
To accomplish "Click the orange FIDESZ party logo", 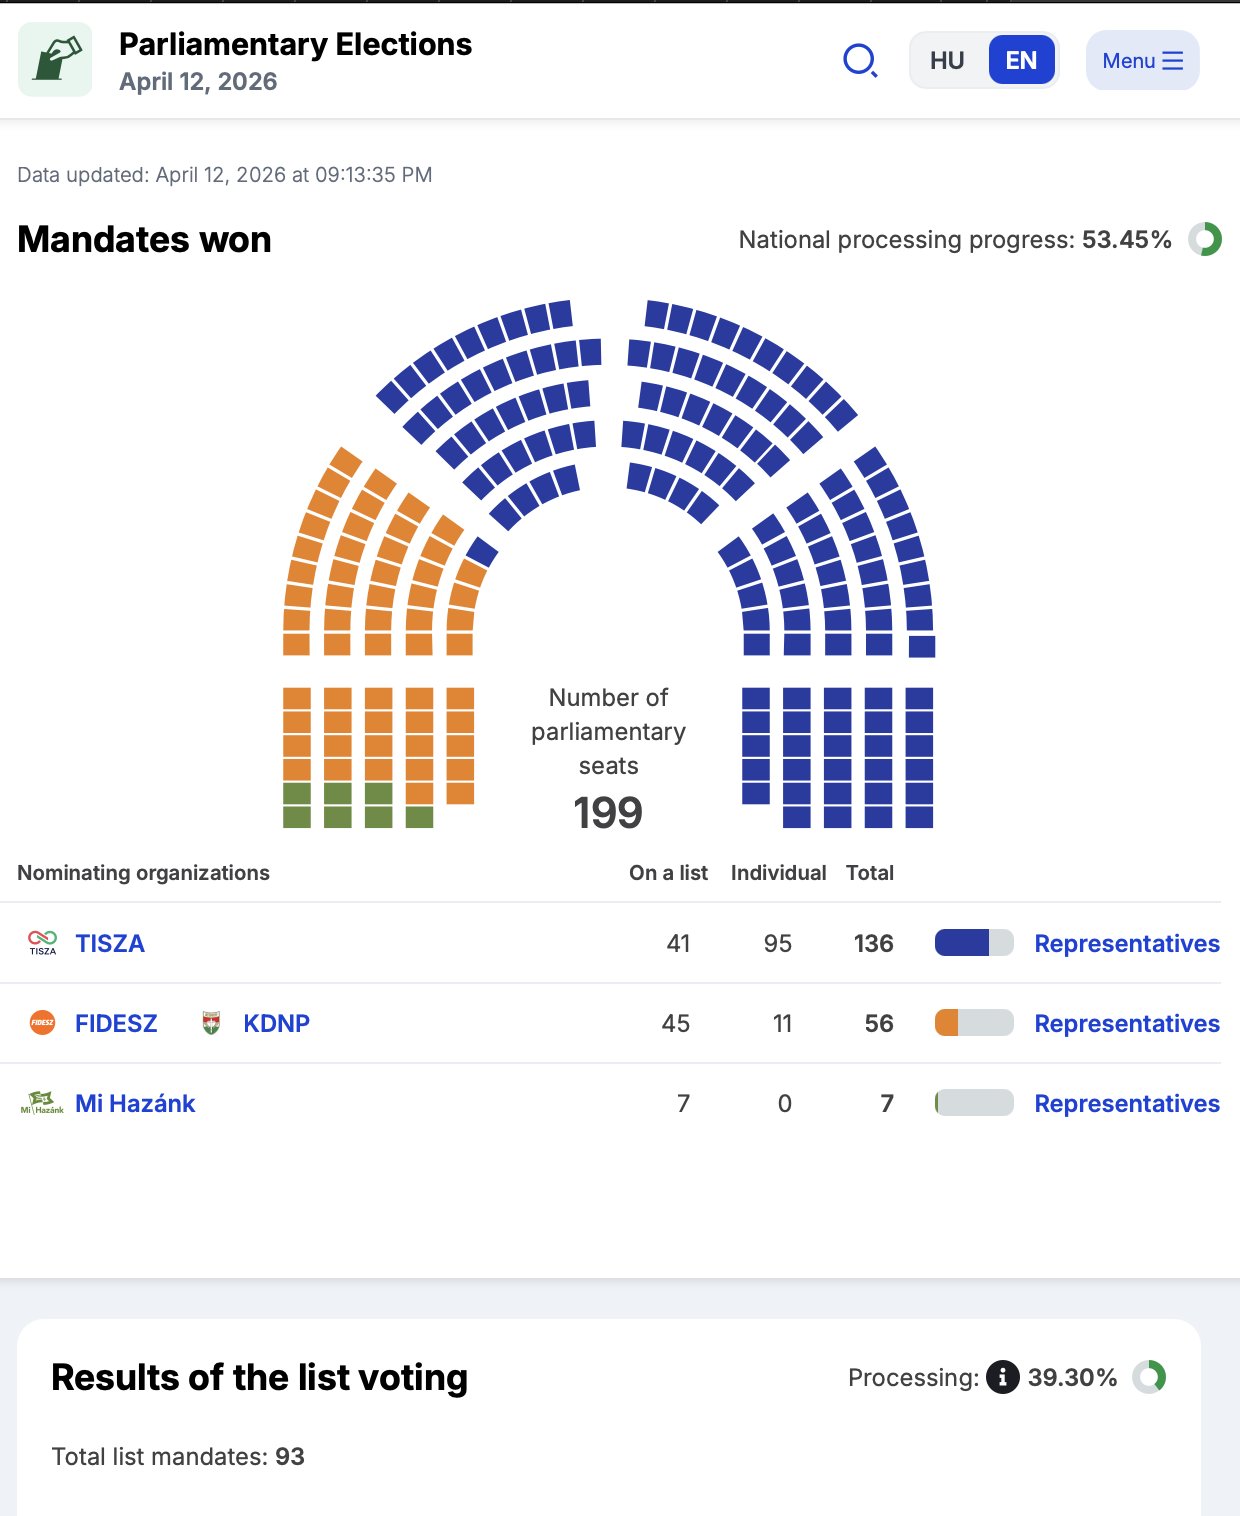I will (42, 1023).
